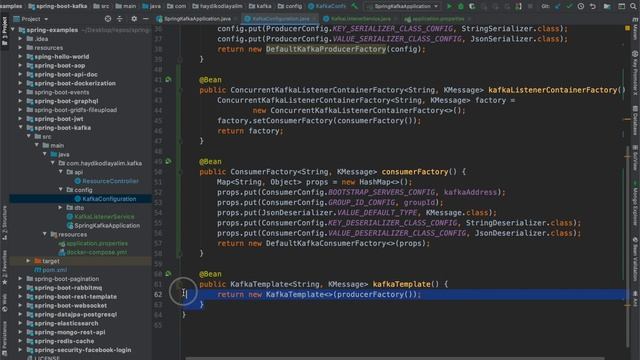Locate the current file in the Project panel
The width and height of the screenshot is (640, 360).
[x=108, y=19]
